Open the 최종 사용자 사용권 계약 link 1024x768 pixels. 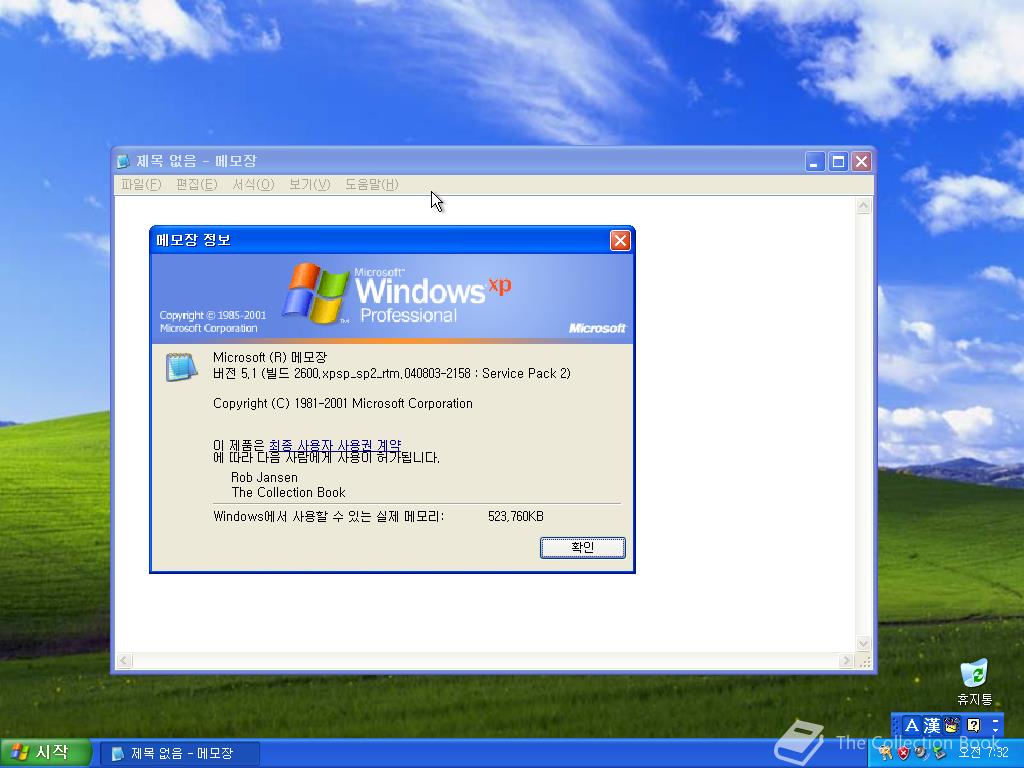click(x=335, y=445)
